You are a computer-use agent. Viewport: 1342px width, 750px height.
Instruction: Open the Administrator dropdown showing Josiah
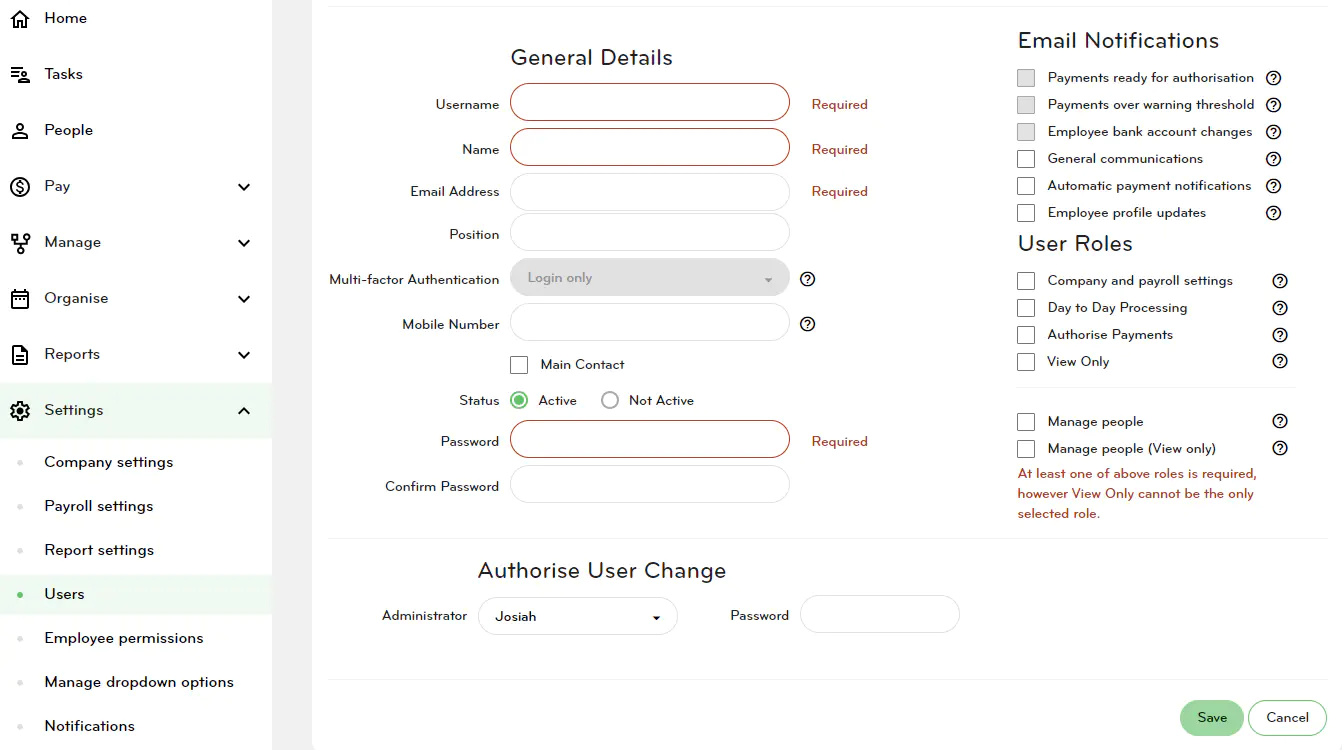click(x=578, y=616)
